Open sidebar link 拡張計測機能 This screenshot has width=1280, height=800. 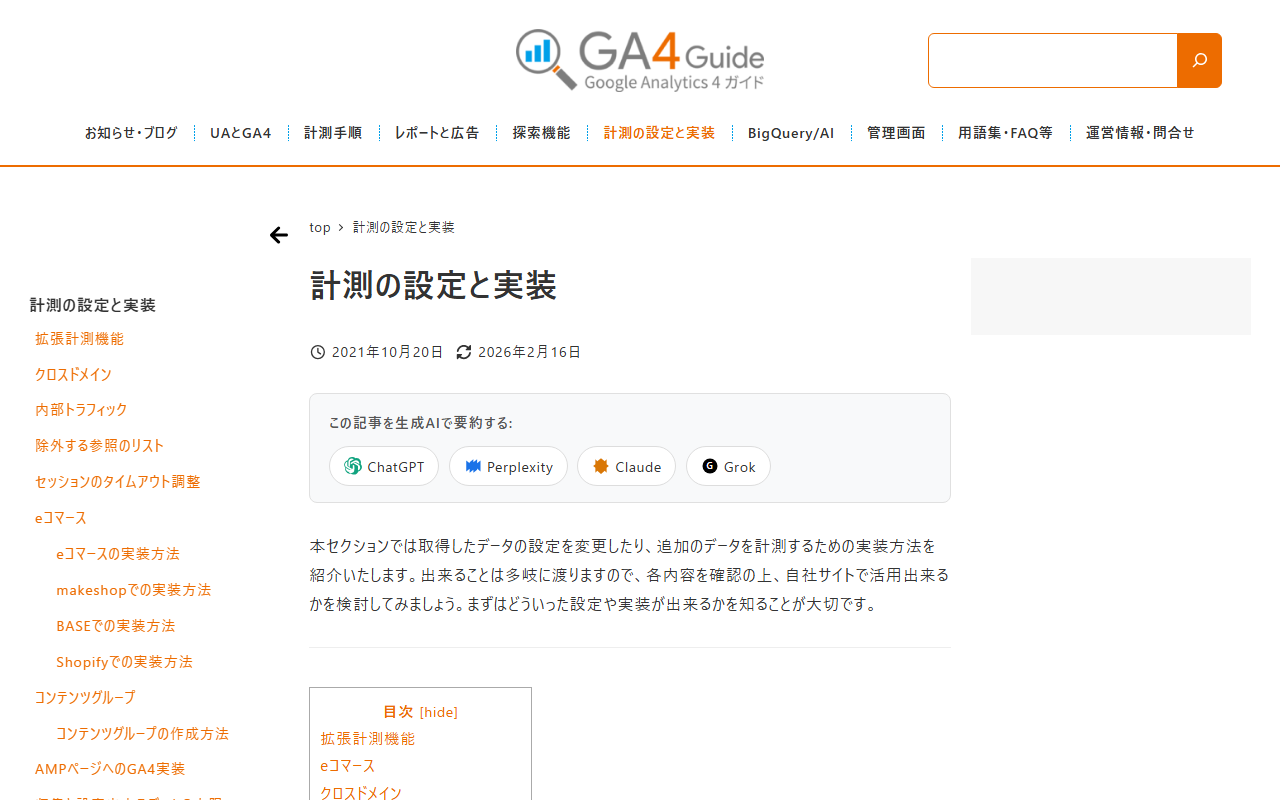pos(79,339)
